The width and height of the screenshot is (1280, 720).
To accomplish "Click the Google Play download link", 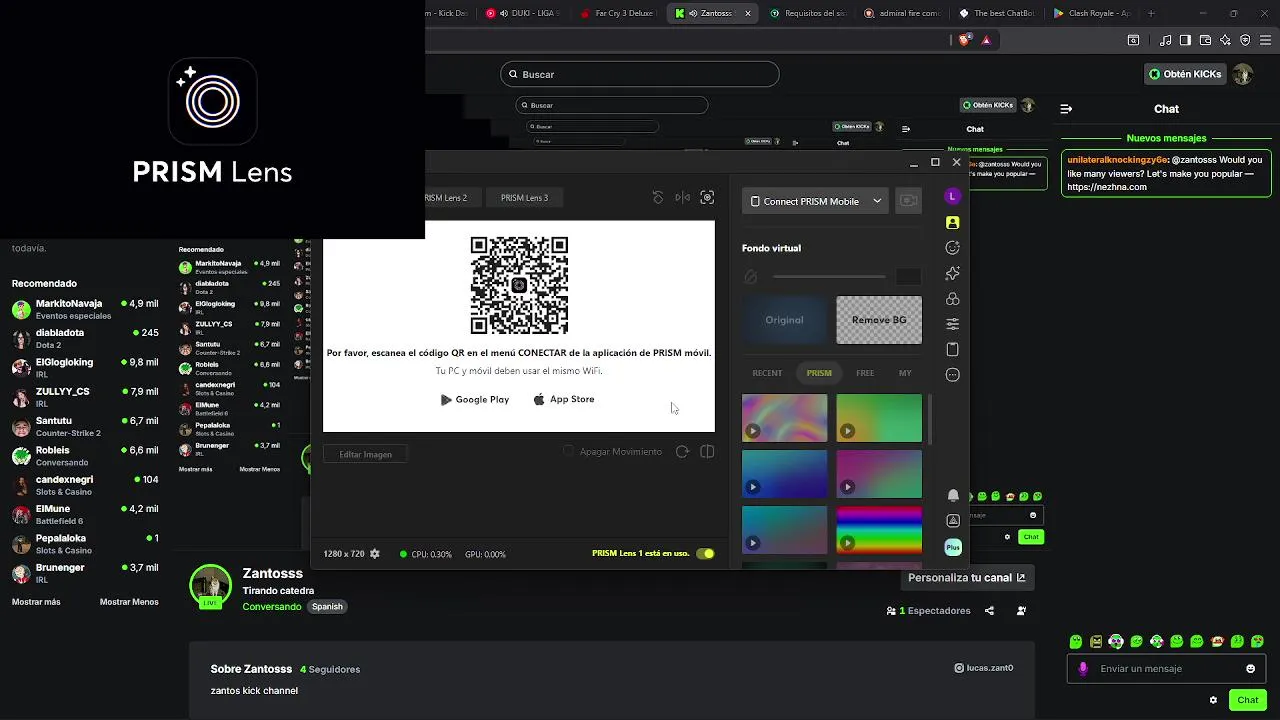I will point(475,400).
